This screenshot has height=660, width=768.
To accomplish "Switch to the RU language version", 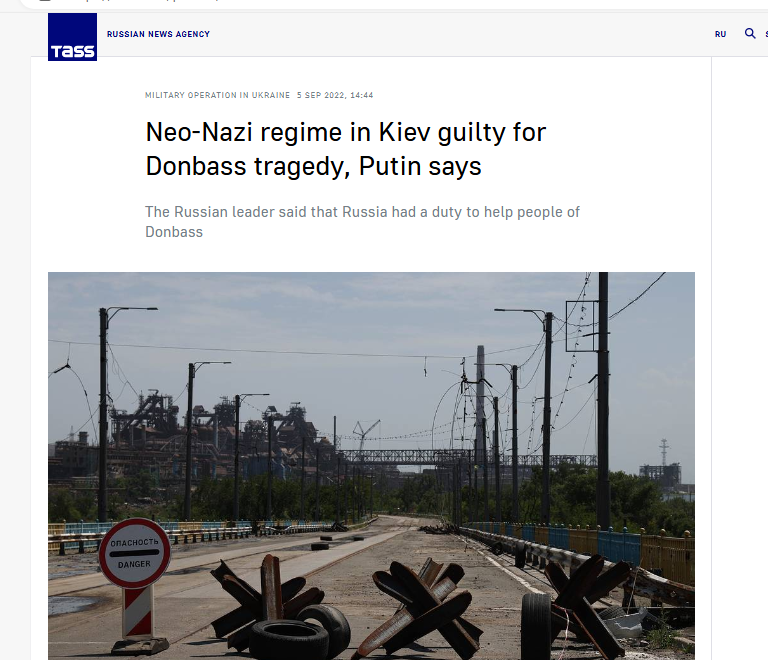I will point(720,34).
